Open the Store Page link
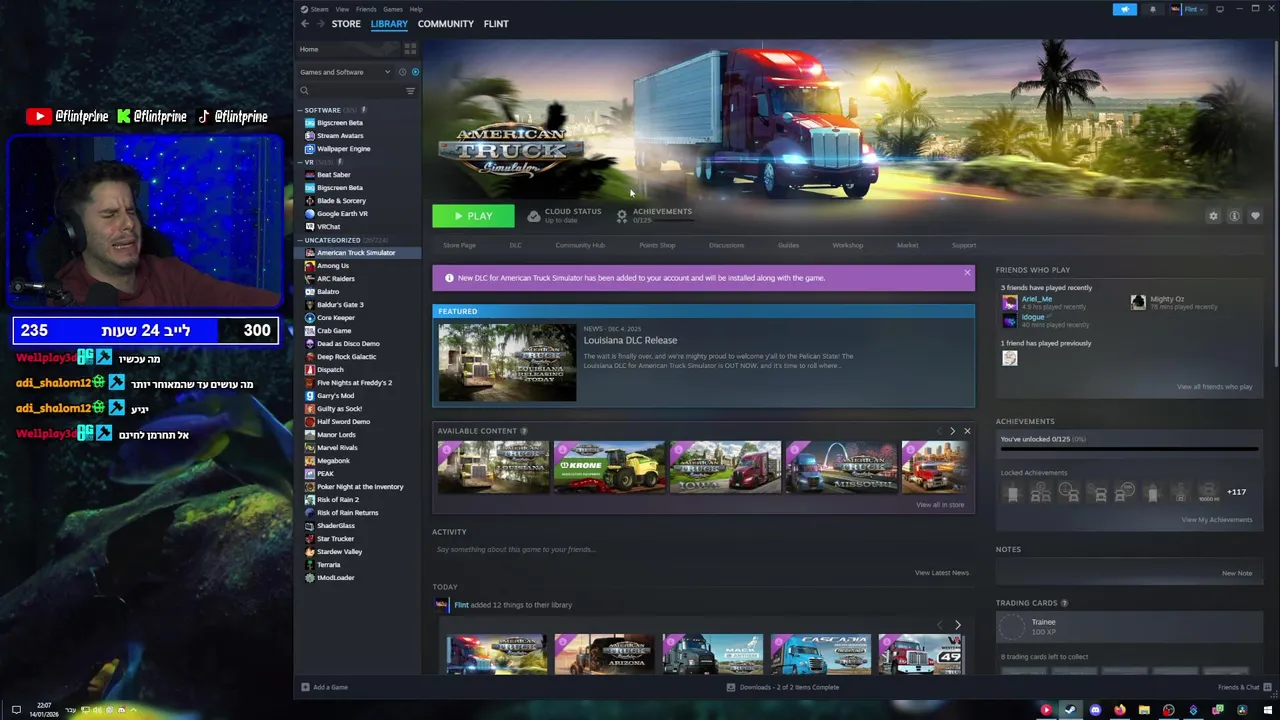 [460, 245]
